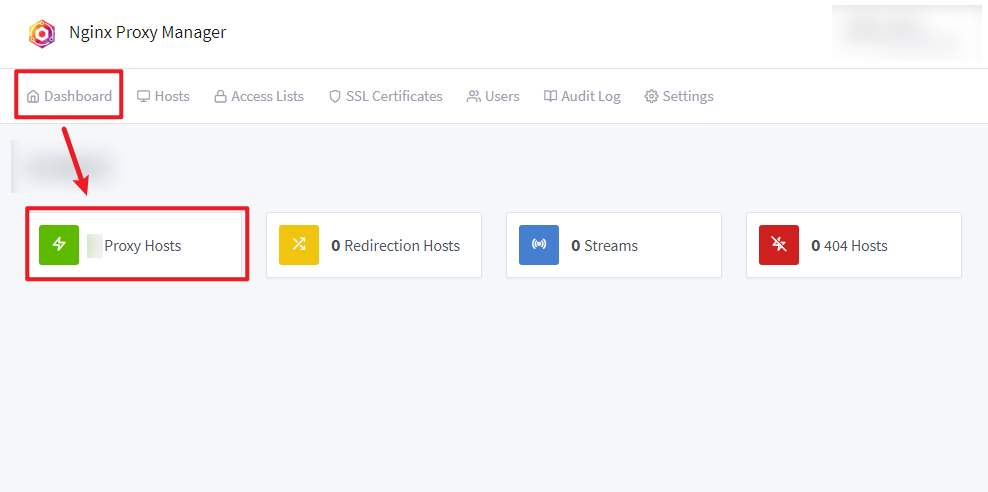Click the people icon beside Users
Screen dimensions: 988x492
[474, 97]
